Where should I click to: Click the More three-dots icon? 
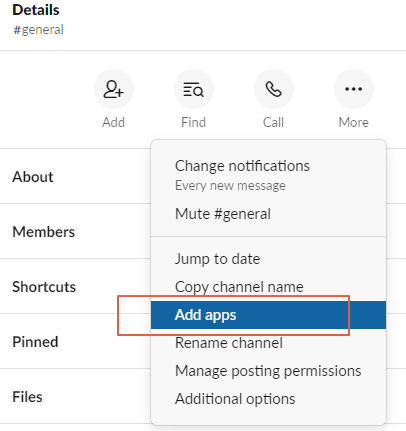[354, 89]
